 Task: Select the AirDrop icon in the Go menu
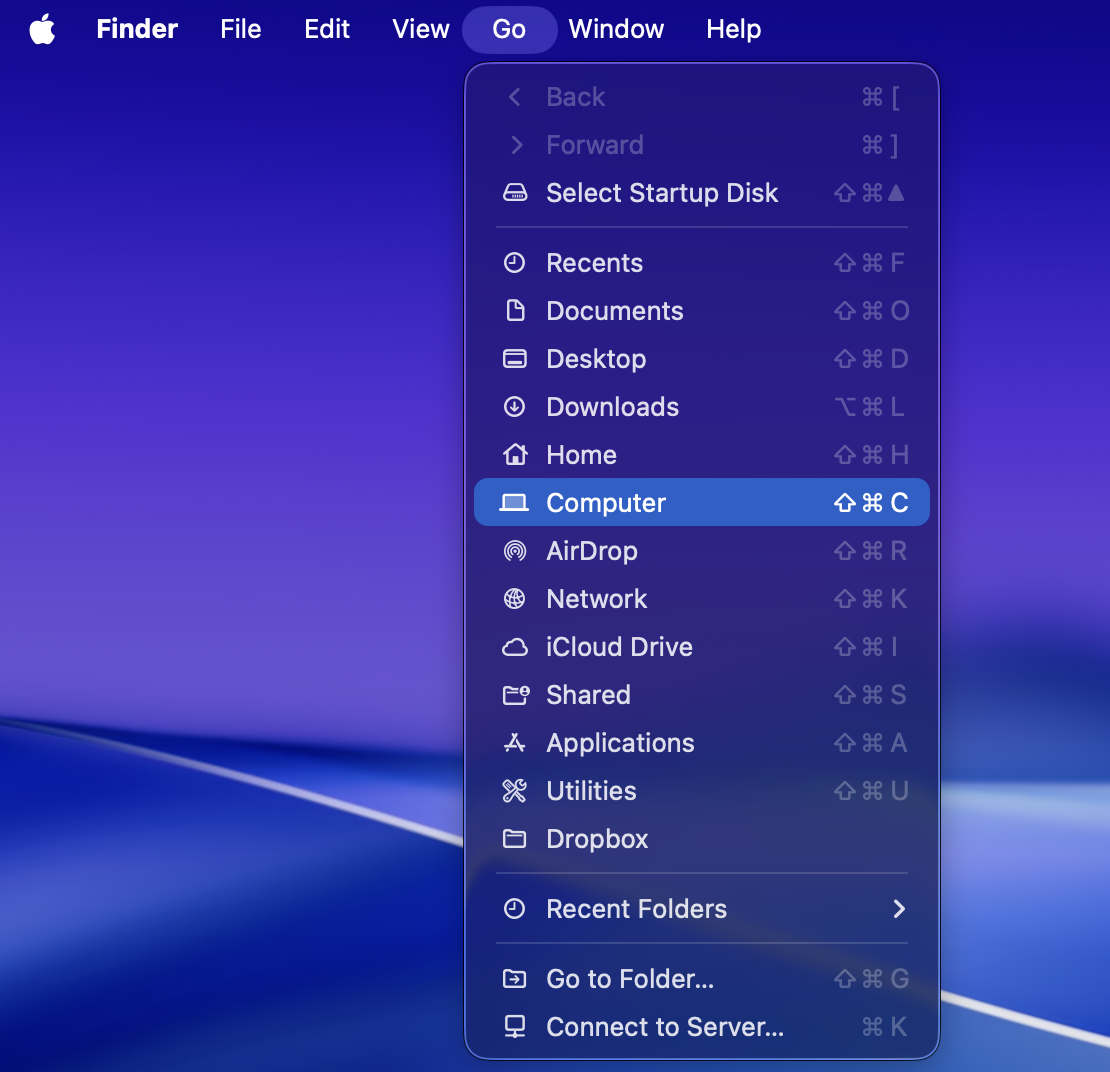(515, 551)
